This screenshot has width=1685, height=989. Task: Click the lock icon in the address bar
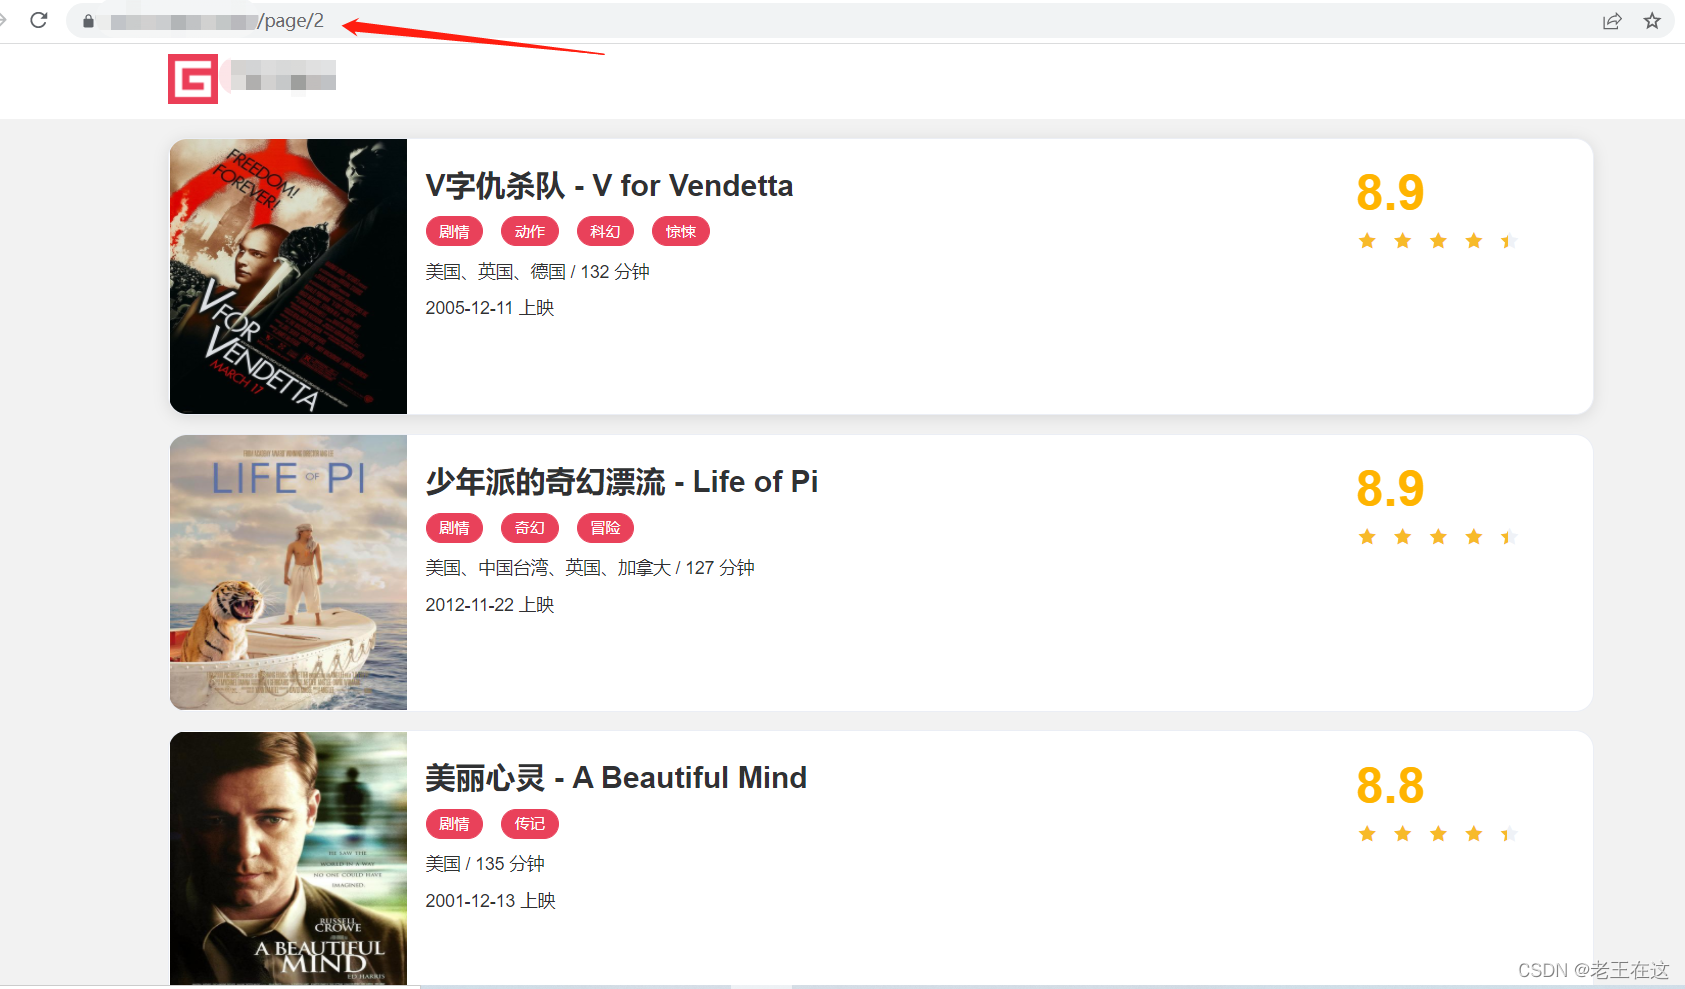click(89, 21)
